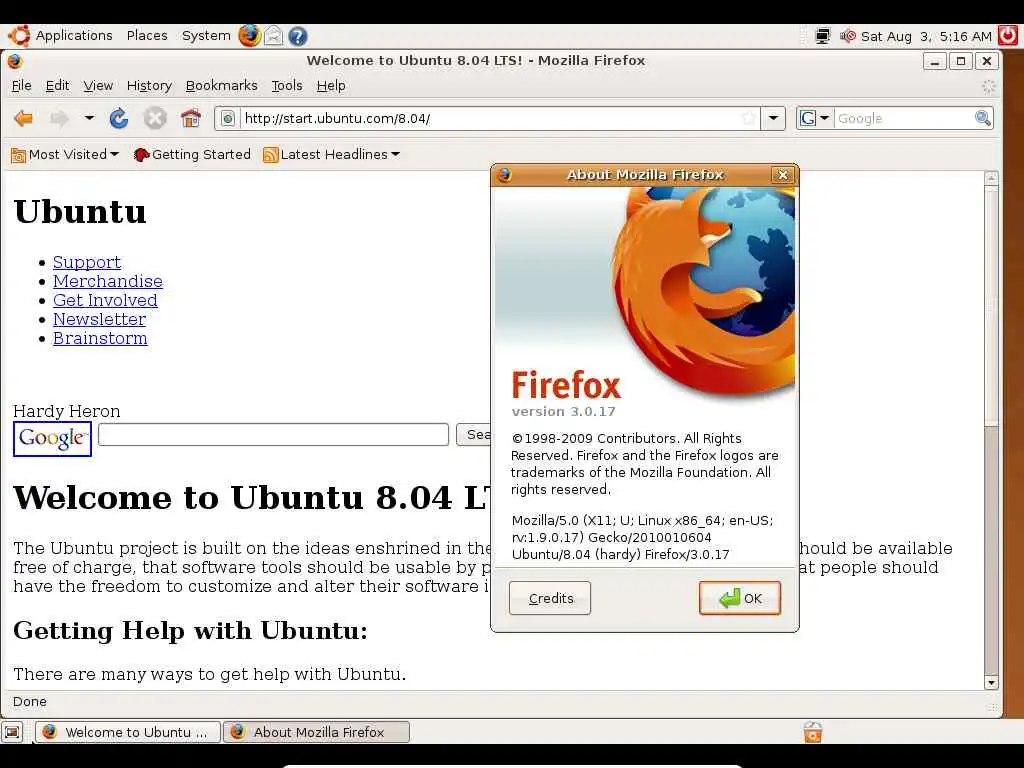Open the Getting Started bookmark
The image size is (1024, 768).
tap(192, 155)
